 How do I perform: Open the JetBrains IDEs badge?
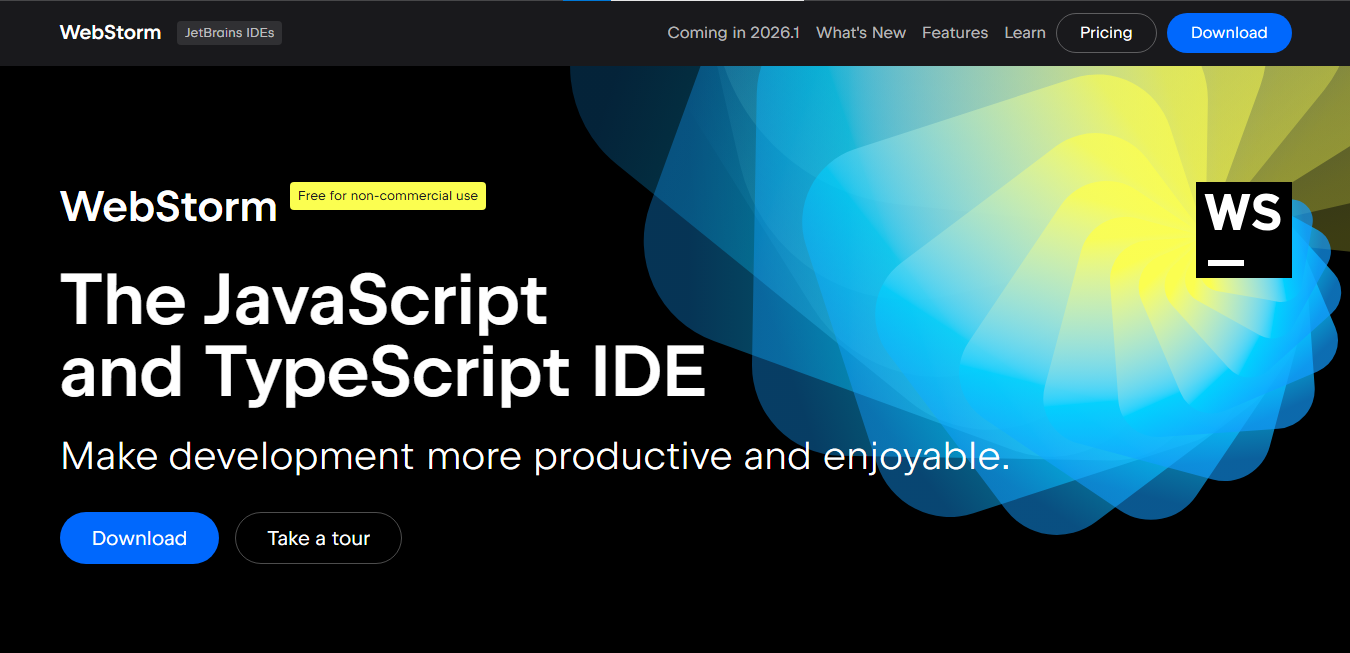(x=230, y=33)
